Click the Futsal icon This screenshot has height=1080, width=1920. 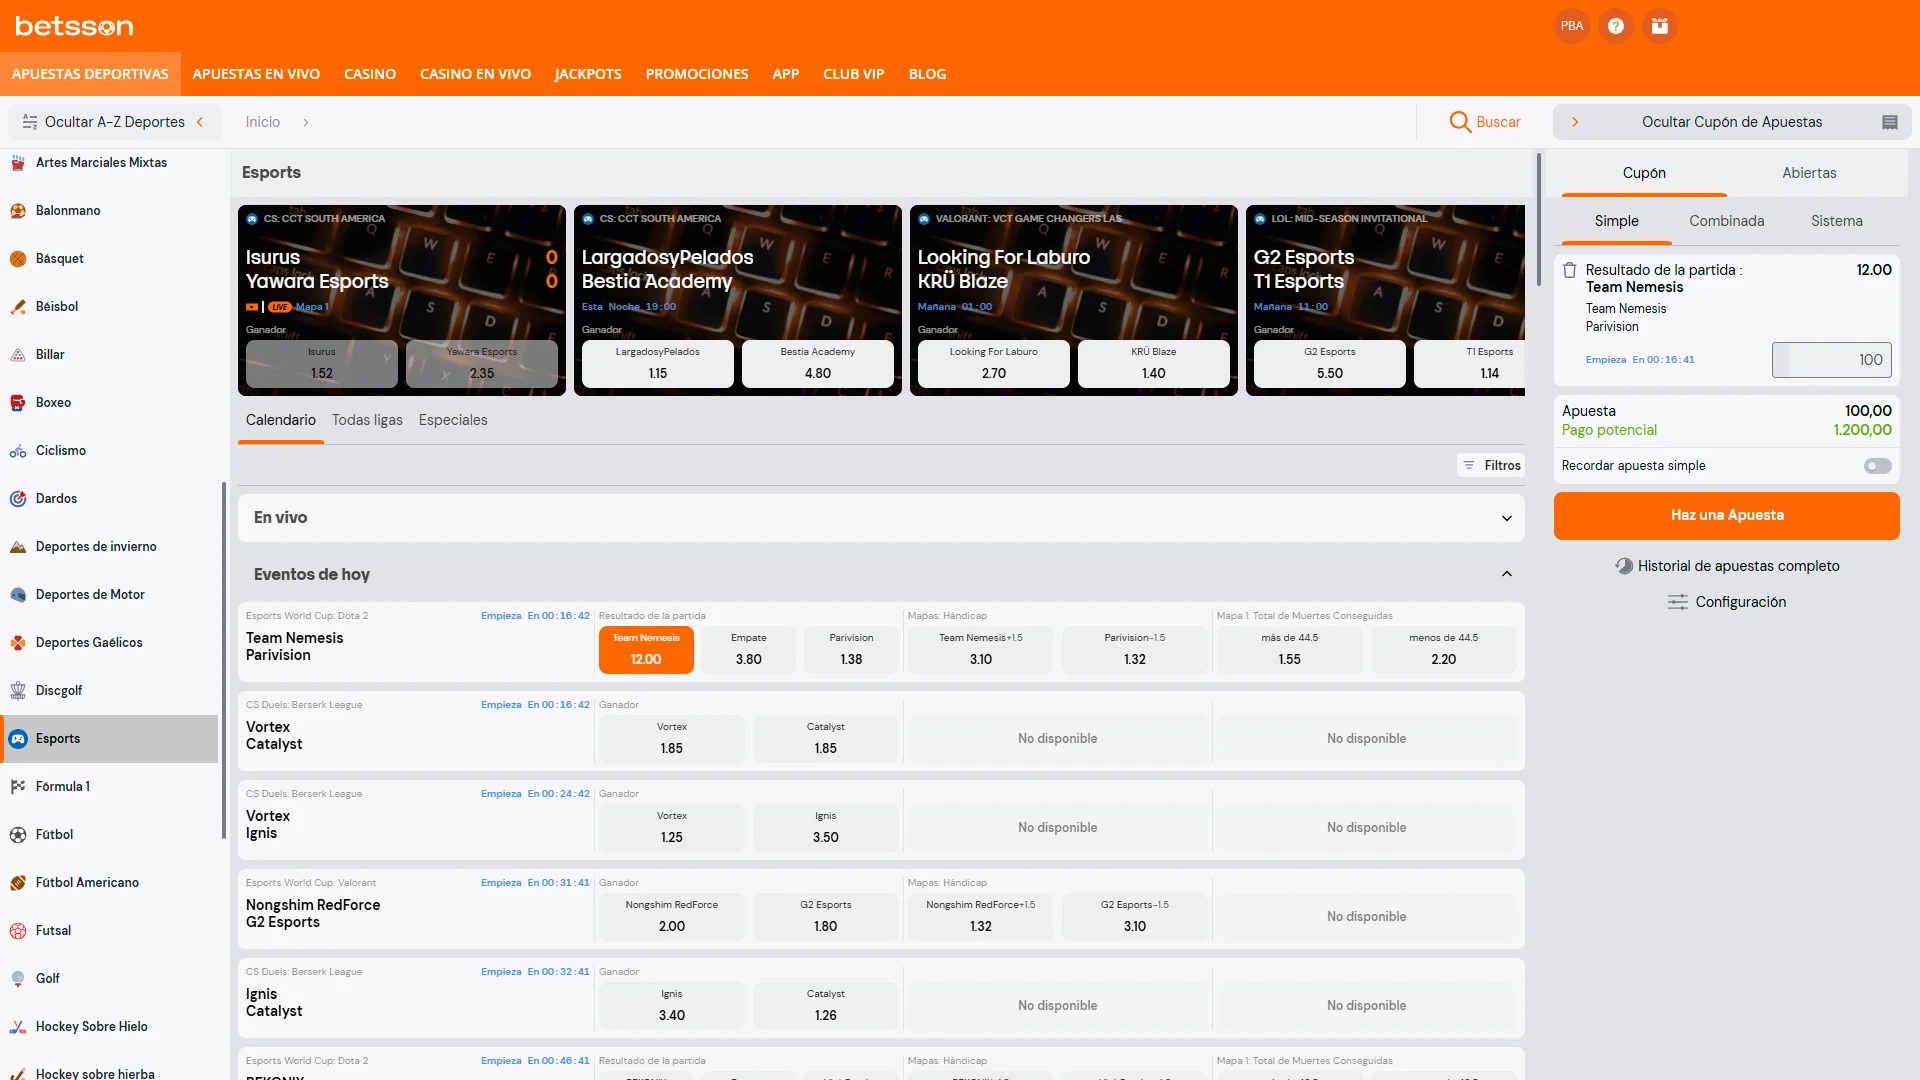18,930
